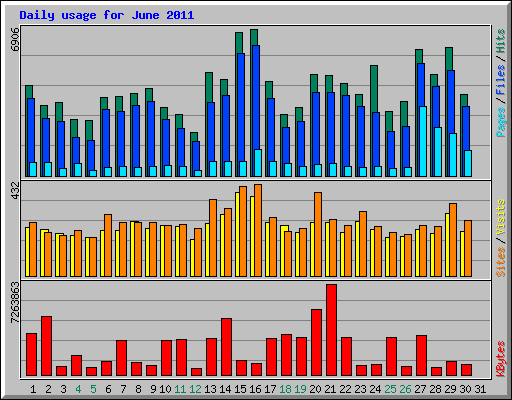Click the day '16' axis label
This screenshot has height=400, width=512.
(x=255, y=389)
